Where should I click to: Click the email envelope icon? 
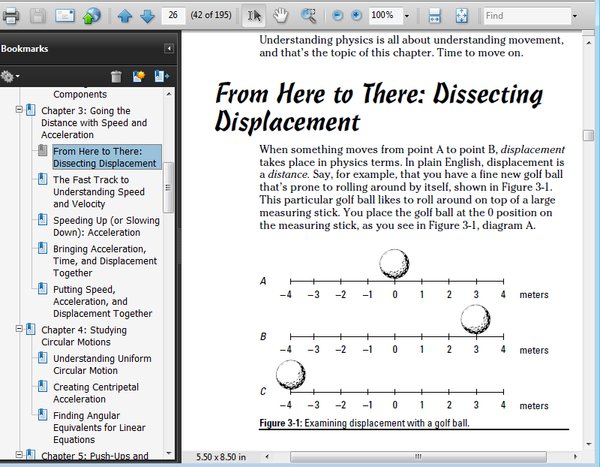65,16
